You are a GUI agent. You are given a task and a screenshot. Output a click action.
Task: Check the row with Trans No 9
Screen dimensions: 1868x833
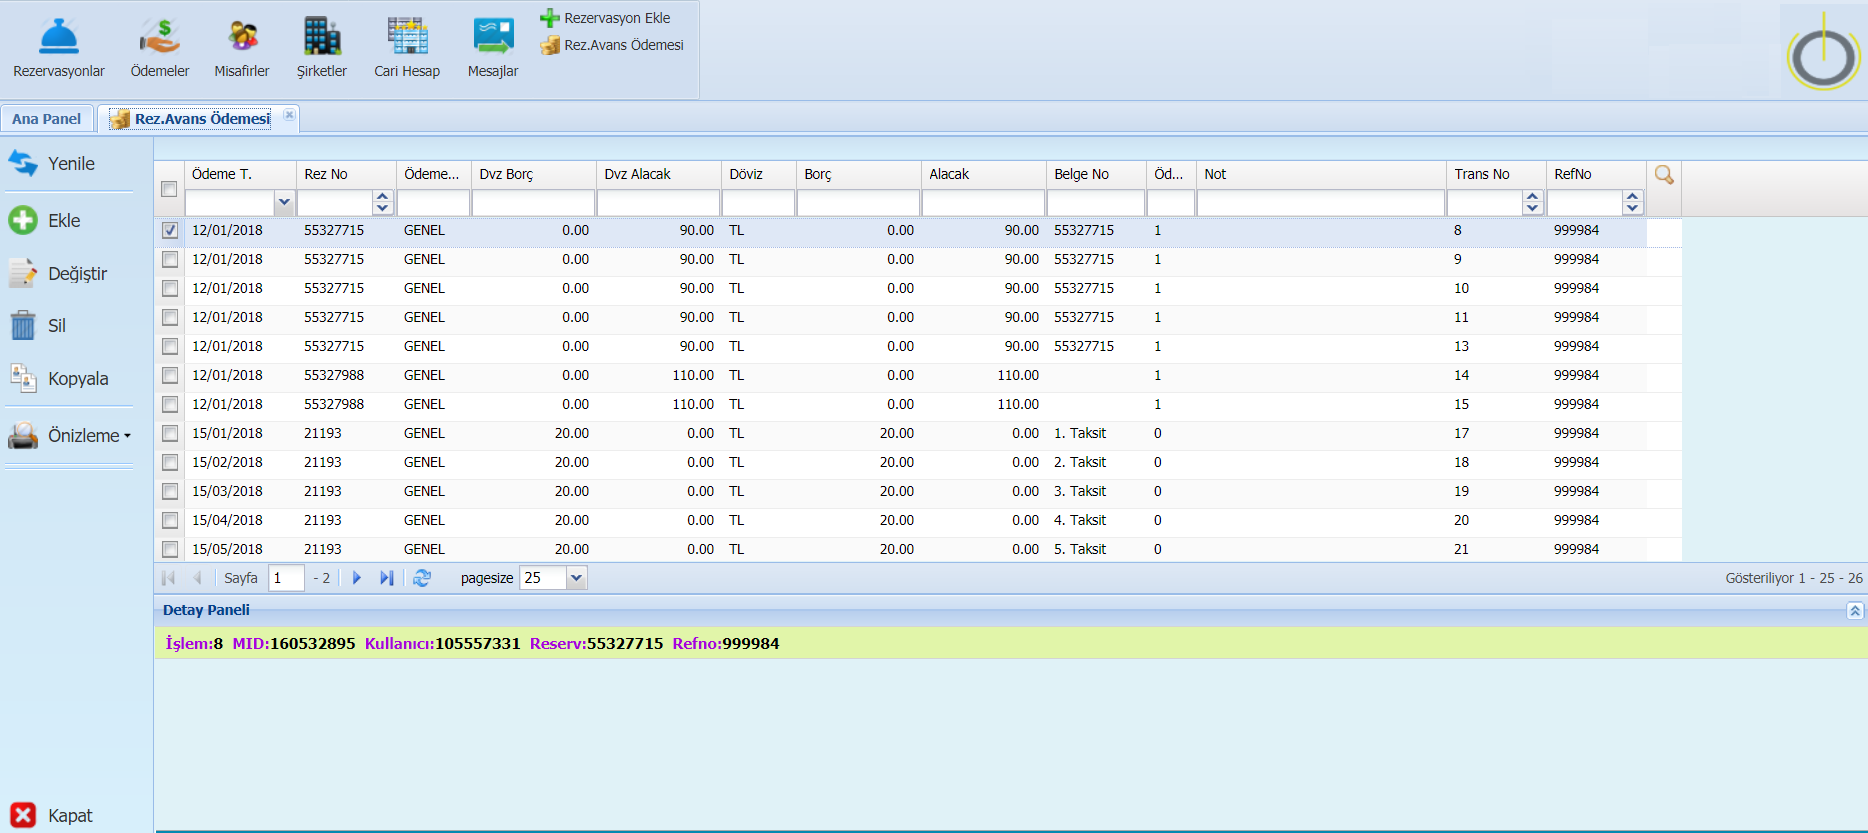pos(170,259)
